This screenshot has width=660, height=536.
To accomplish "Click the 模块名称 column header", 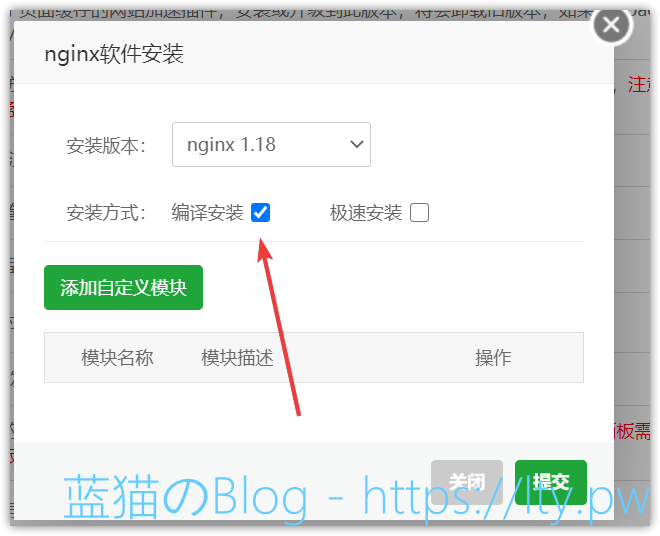I will point(117,358).
